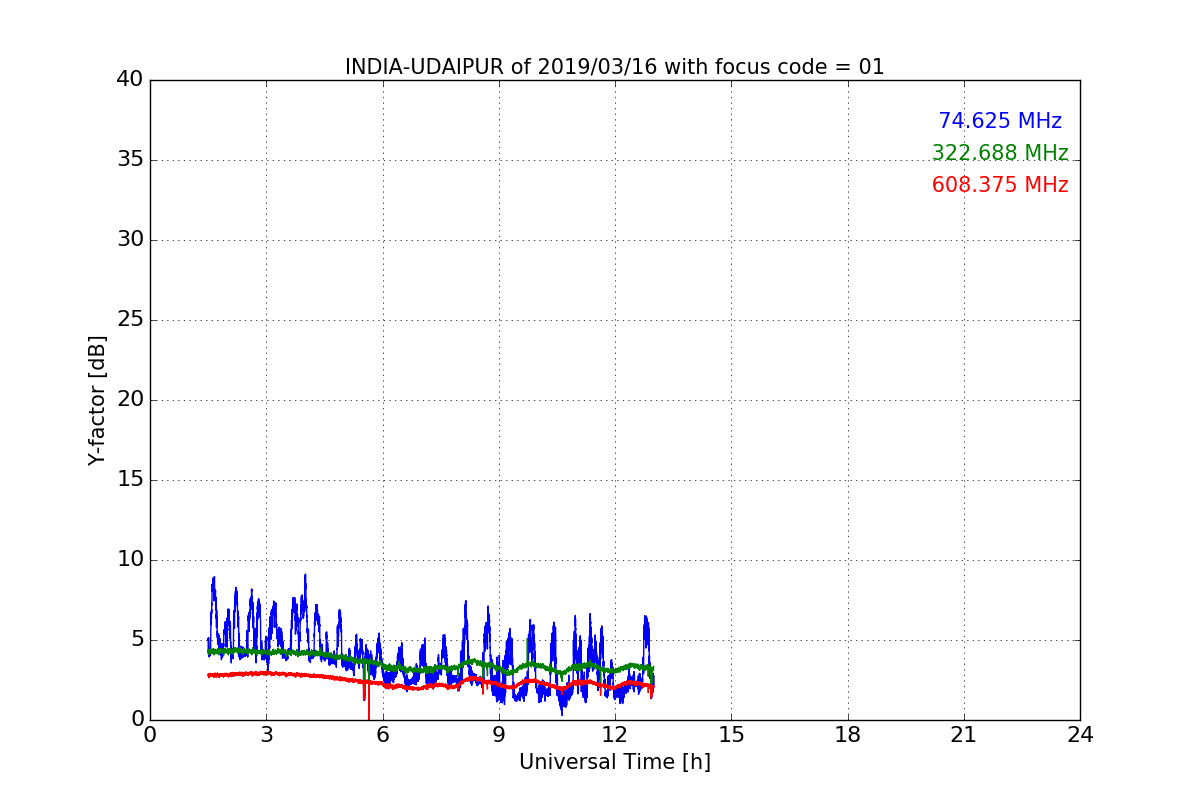Click the x-axis tick label 21
Screen dimensions: 1200x800
[x=963, y=735]
